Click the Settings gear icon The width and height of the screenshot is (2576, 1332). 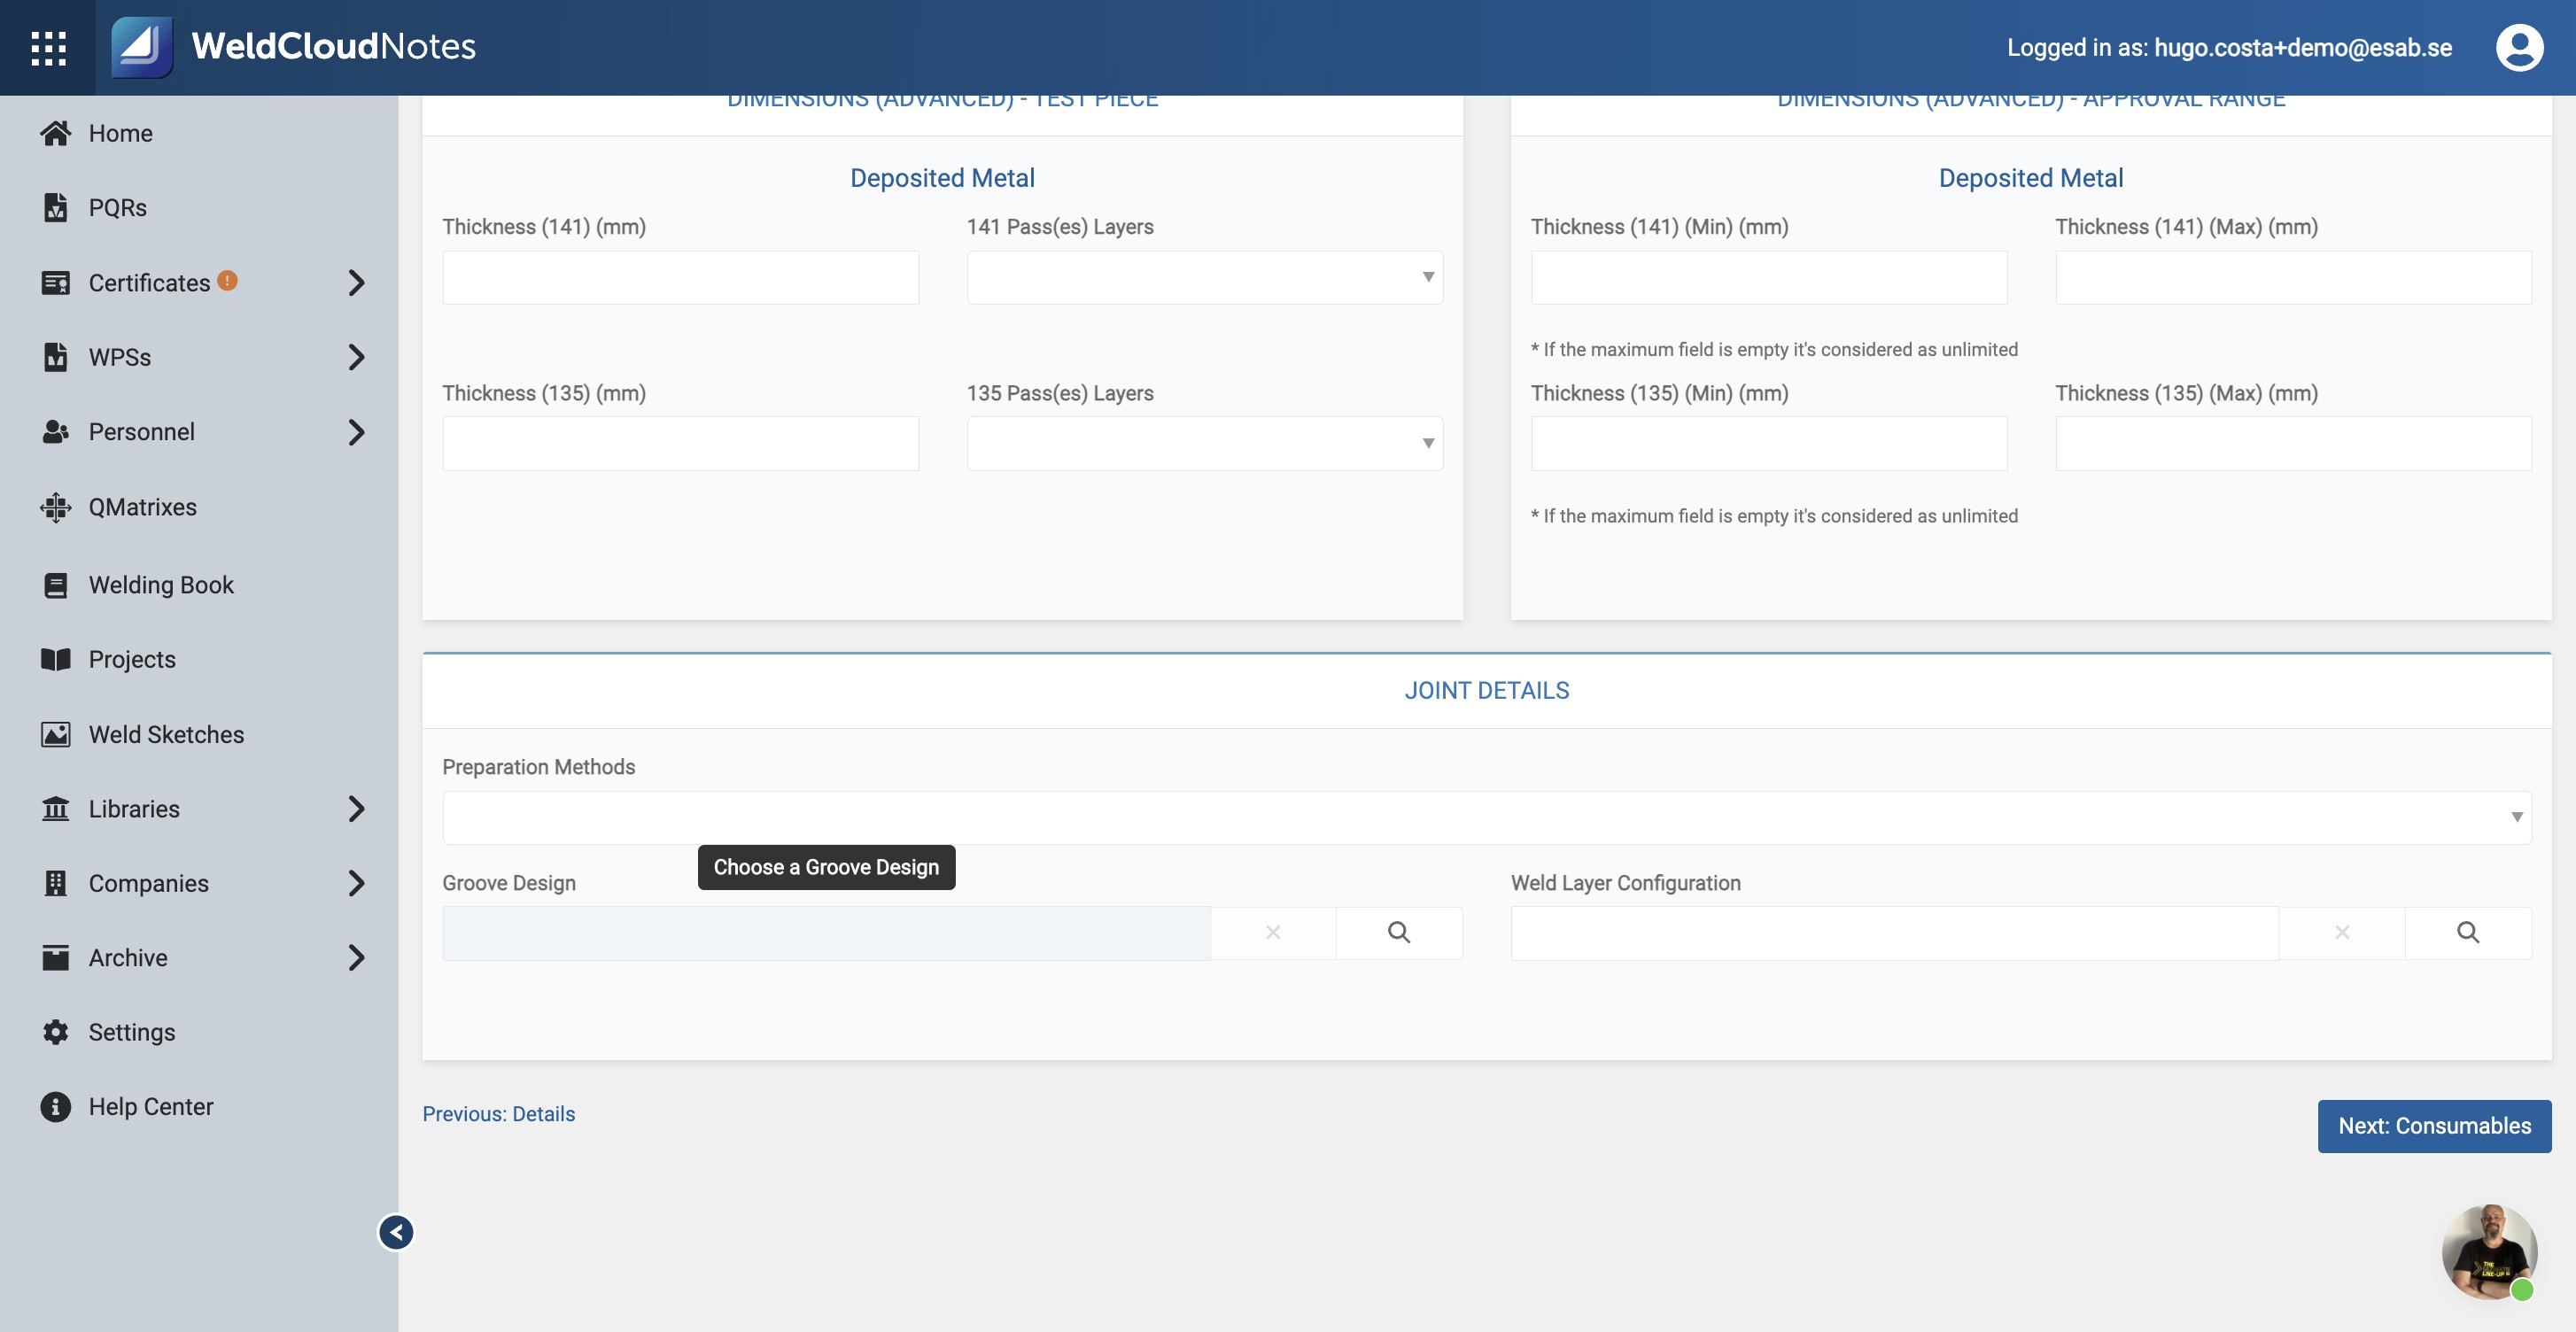[55, 1032]
